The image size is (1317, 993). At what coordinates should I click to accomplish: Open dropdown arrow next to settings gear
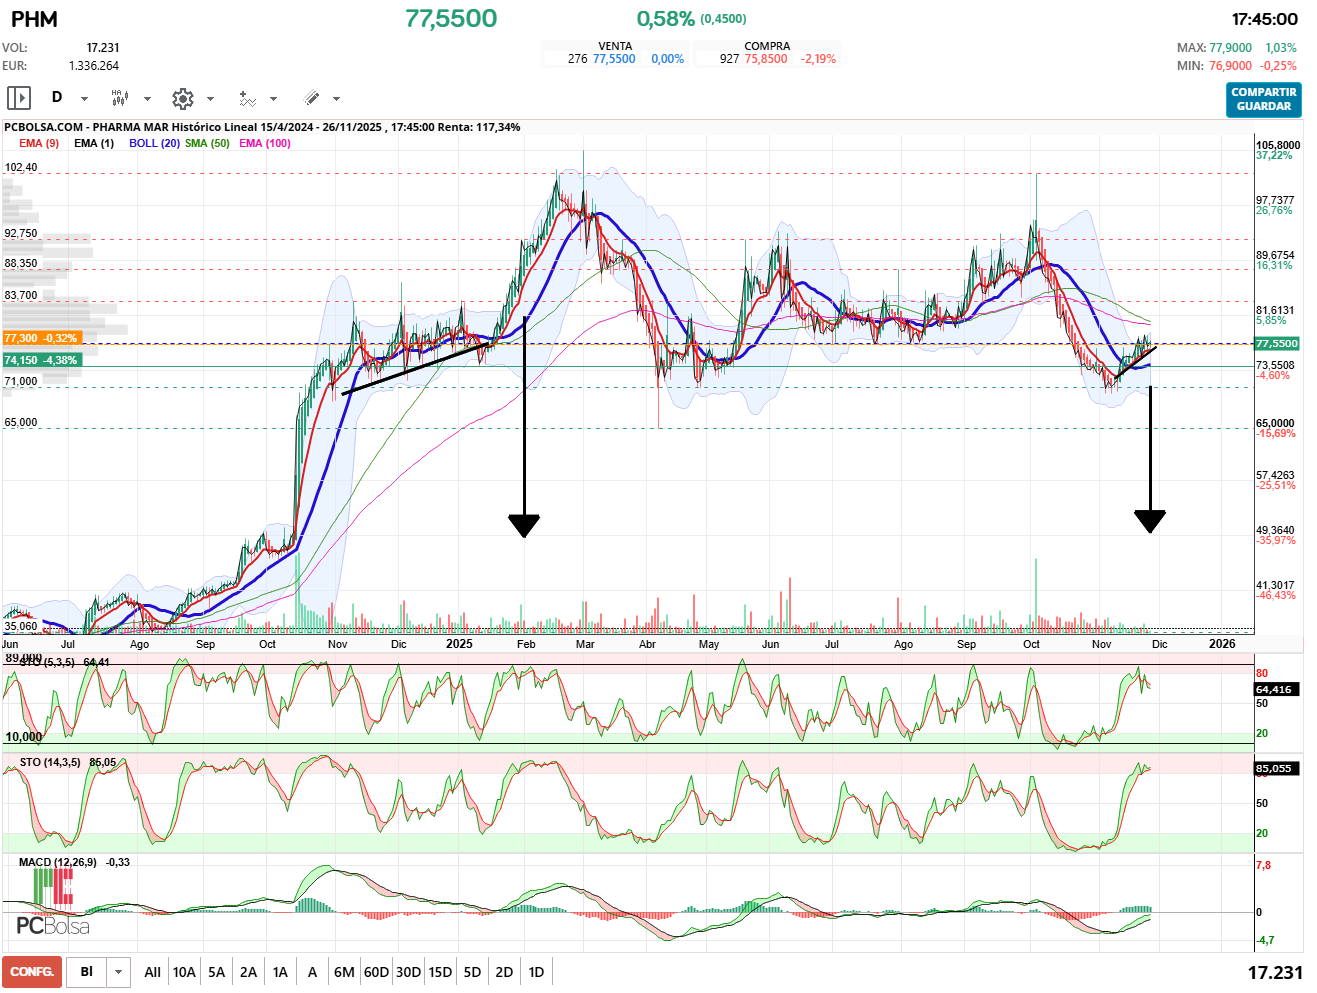click(210, 99)
